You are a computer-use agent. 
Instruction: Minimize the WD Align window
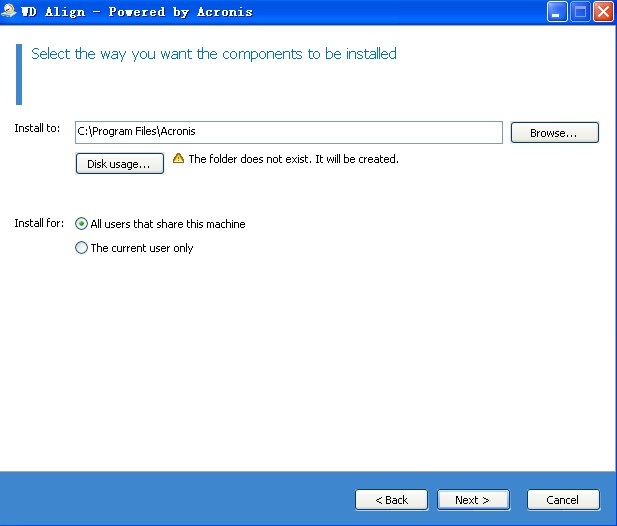556,11
